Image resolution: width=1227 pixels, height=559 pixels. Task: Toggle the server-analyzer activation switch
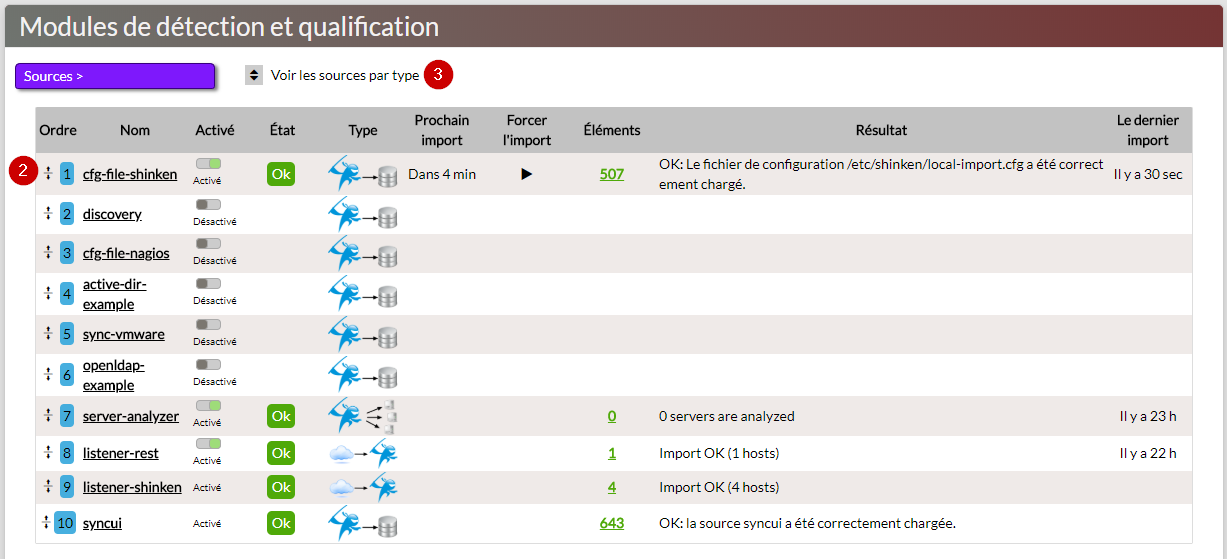[x=208, y=406]
